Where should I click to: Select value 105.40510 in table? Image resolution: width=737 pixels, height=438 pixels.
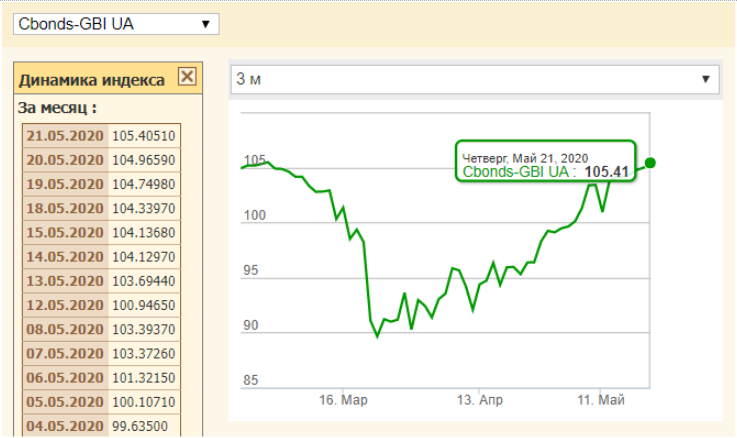(144, 136)
